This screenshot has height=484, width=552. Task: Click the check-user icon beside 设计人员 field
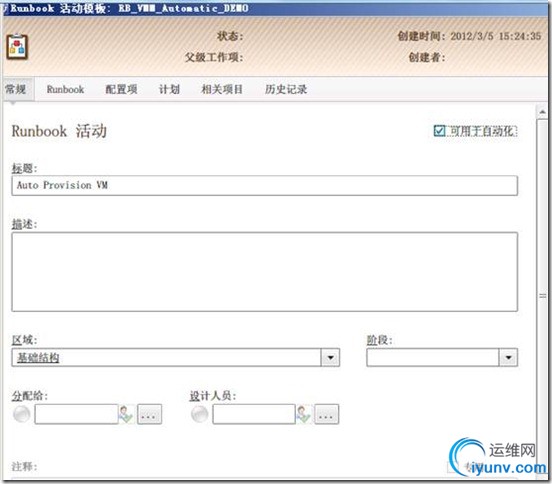(x=303, y=414)
